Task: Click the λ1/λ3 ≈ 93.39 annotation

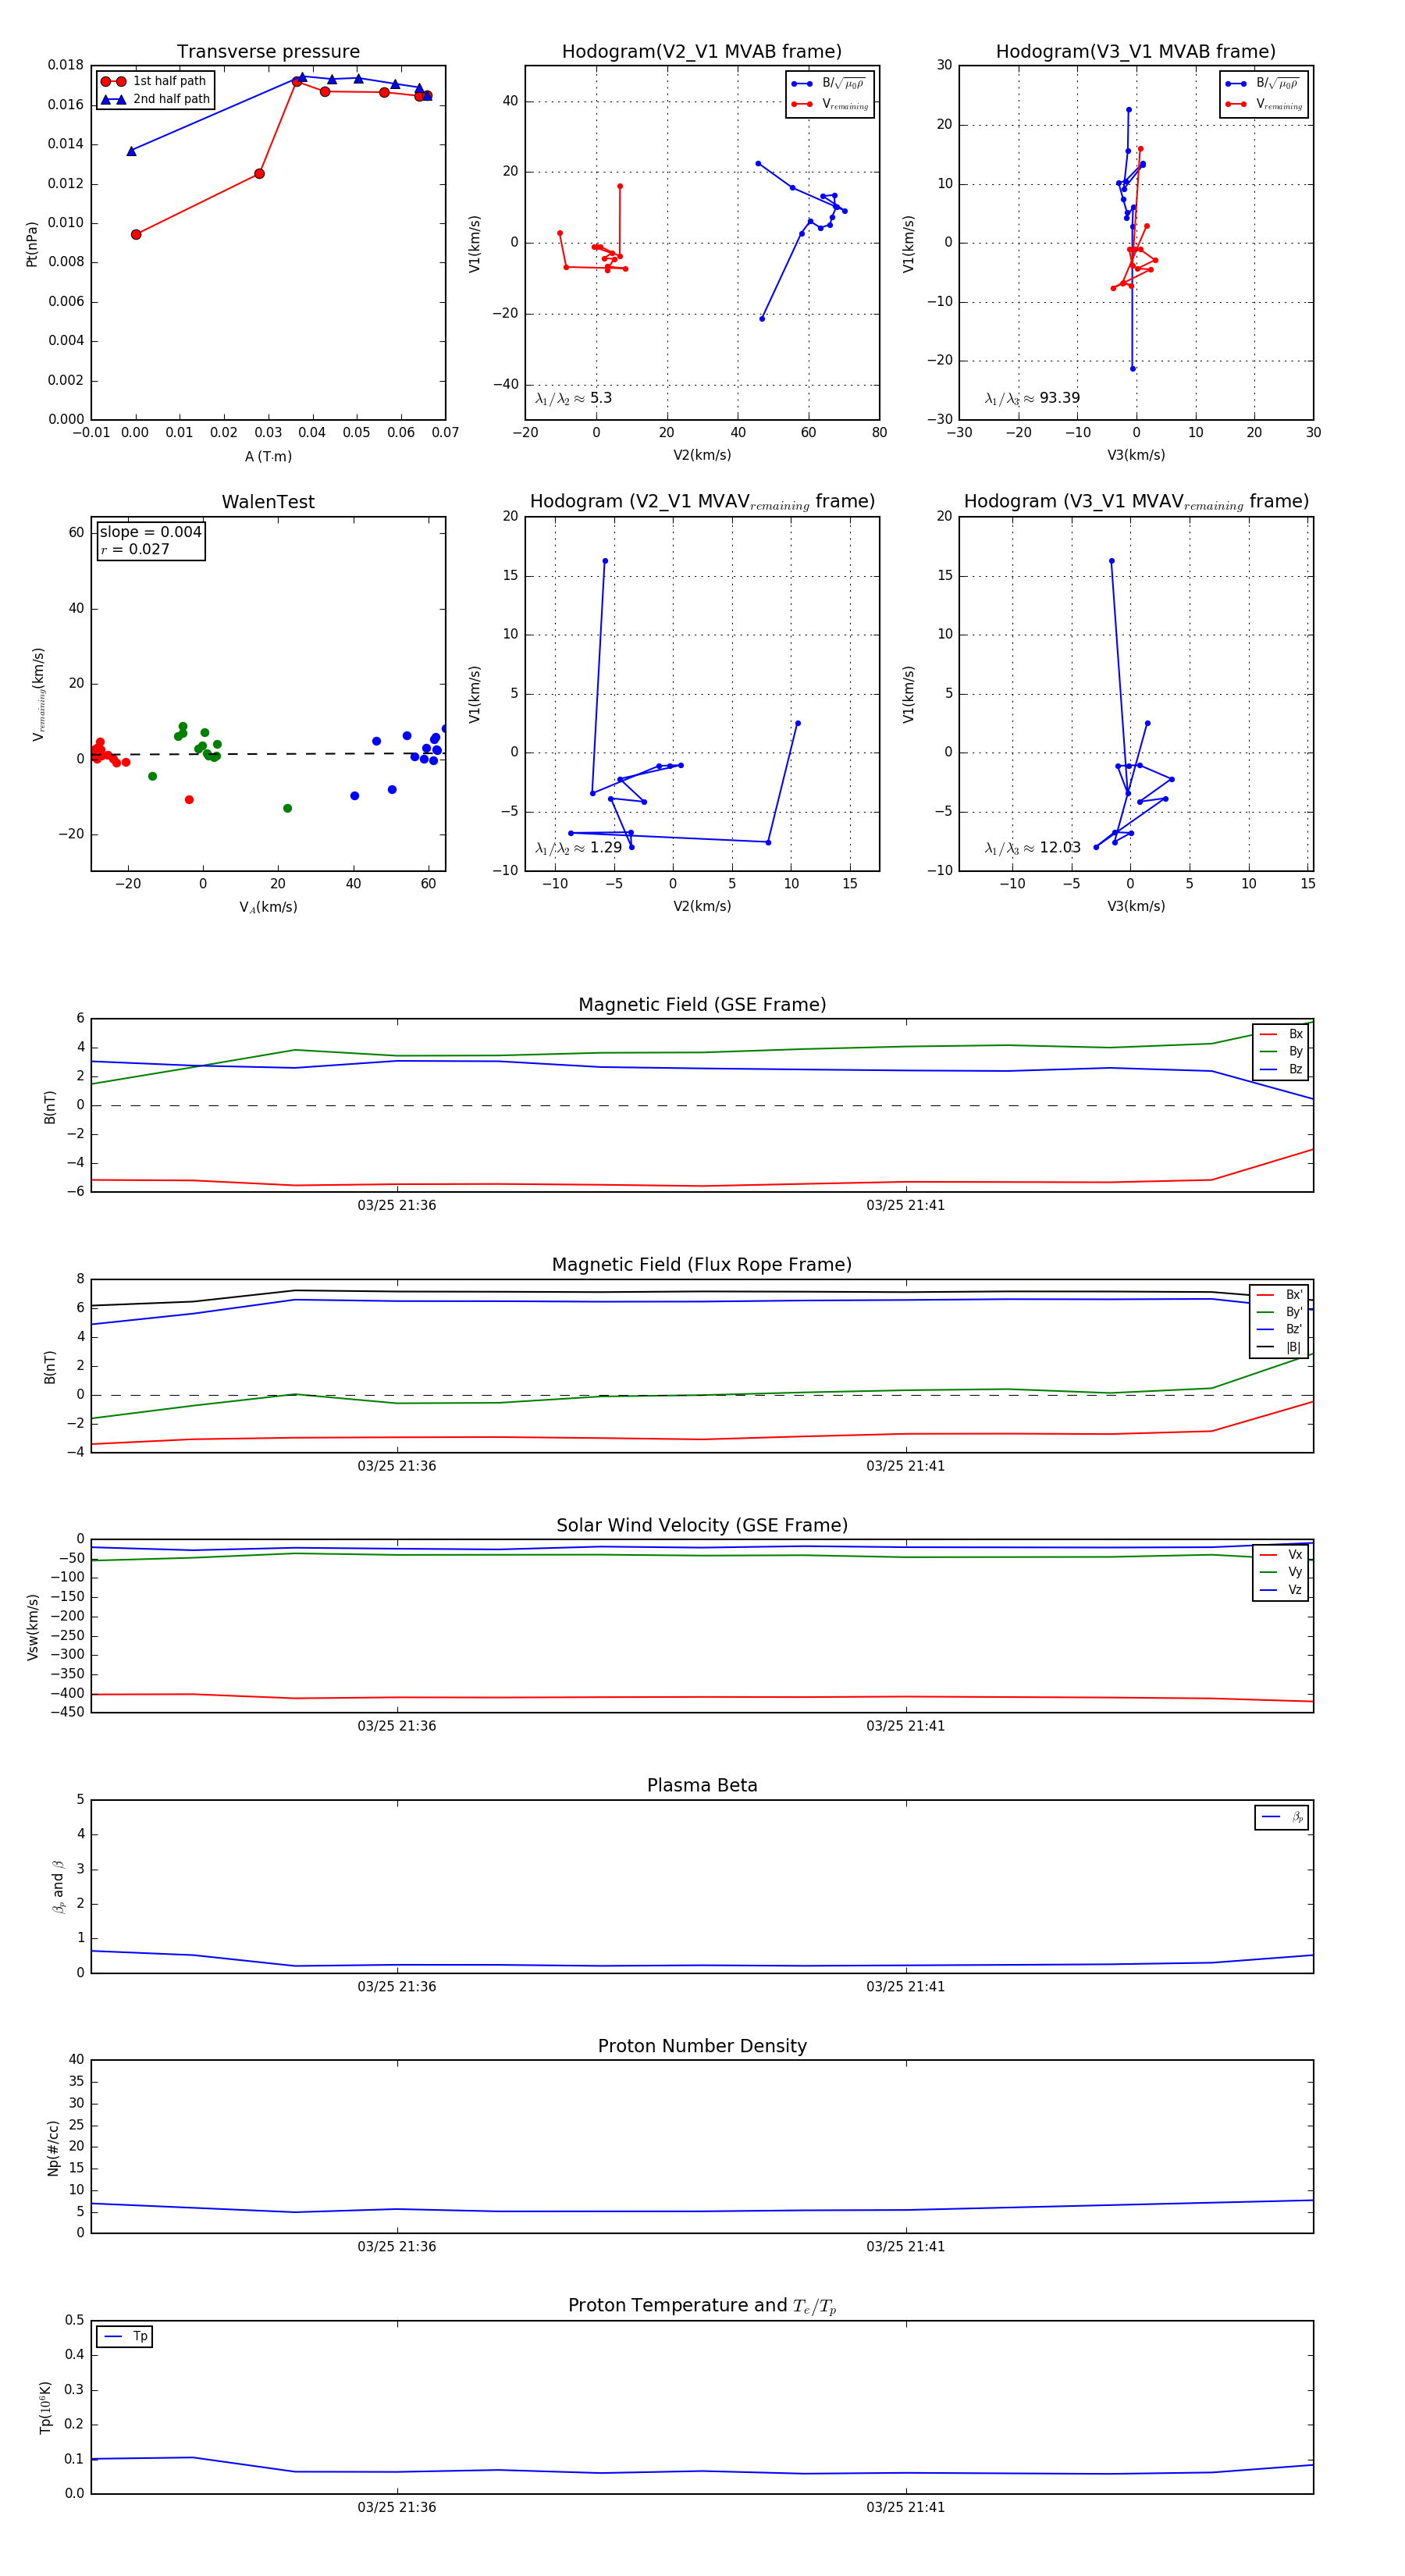Action: (x=1032, y=398)
